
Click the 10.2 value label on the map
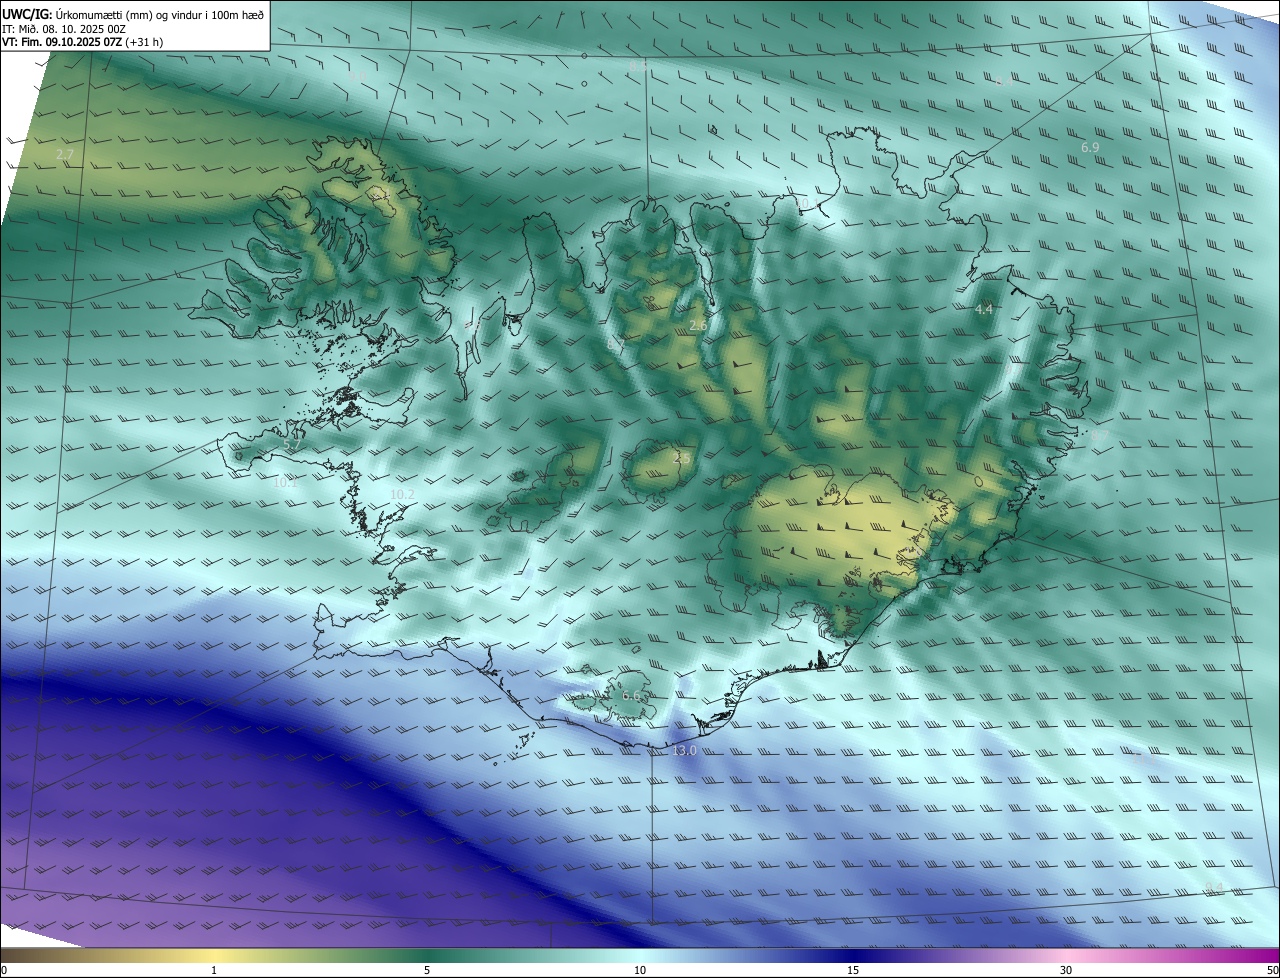(x=402, y=495)
